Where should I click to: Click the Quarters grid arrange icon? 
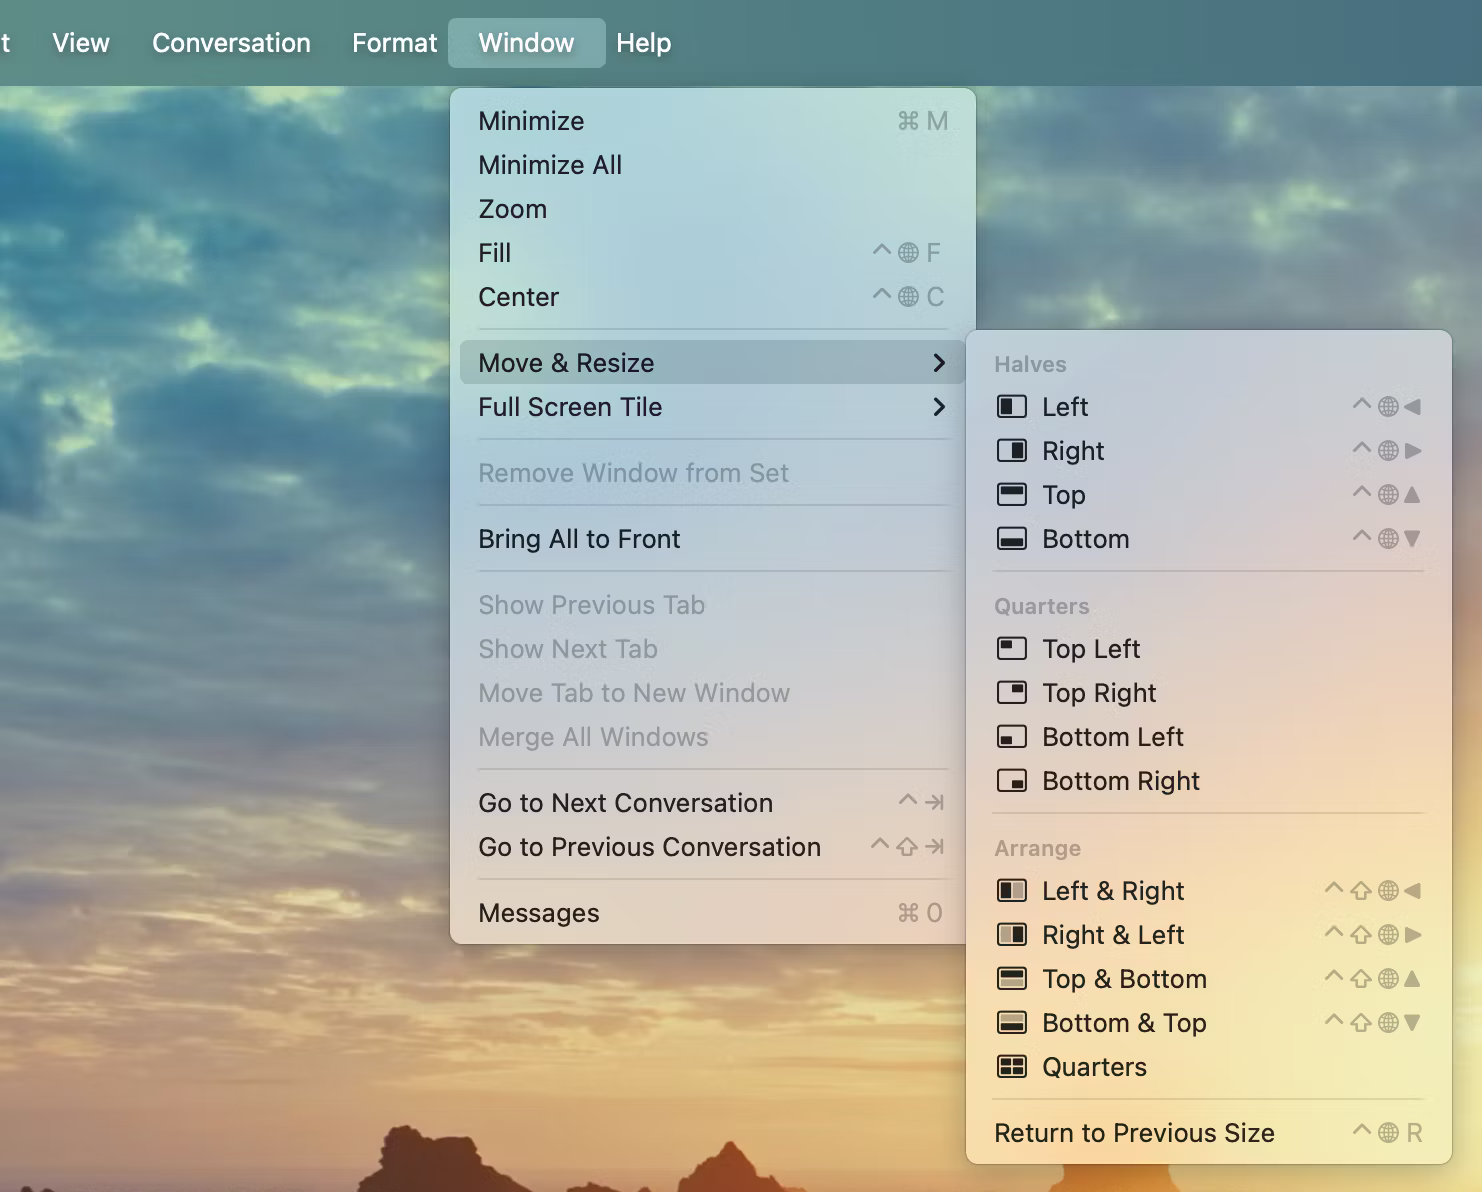coord(1011,1067)
